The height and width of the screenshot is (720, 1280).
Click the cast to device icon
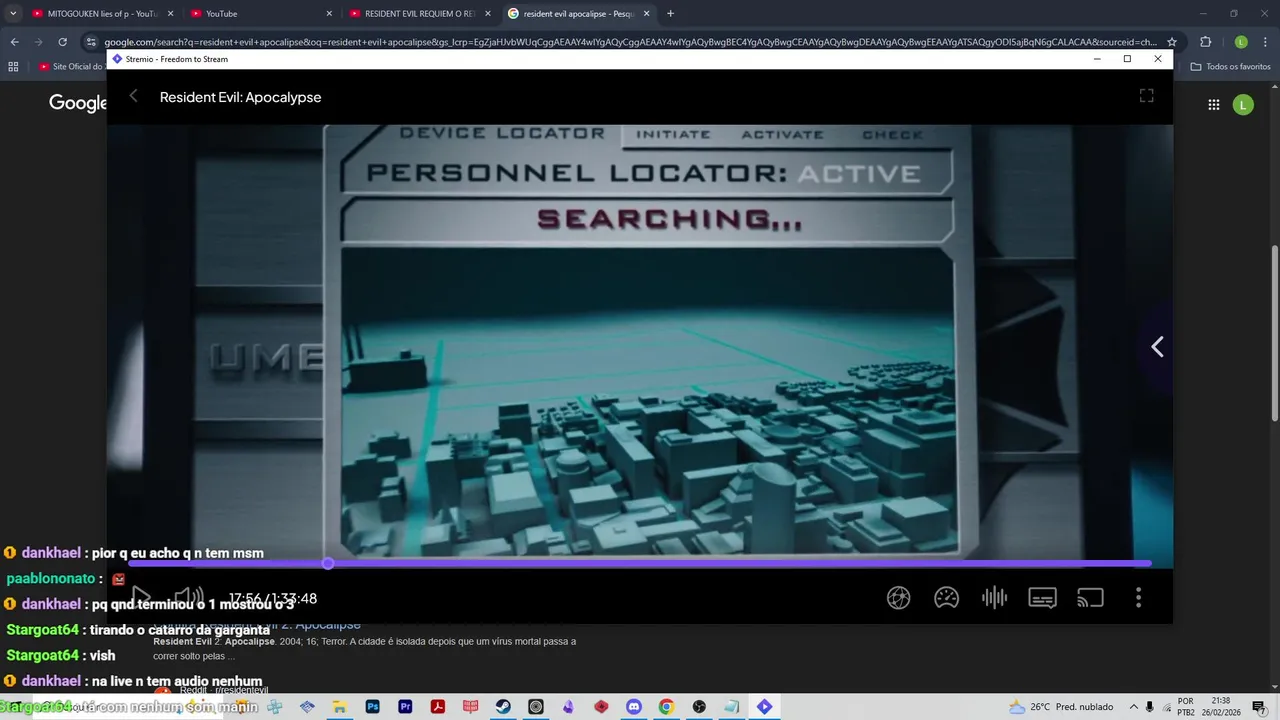1090,598
